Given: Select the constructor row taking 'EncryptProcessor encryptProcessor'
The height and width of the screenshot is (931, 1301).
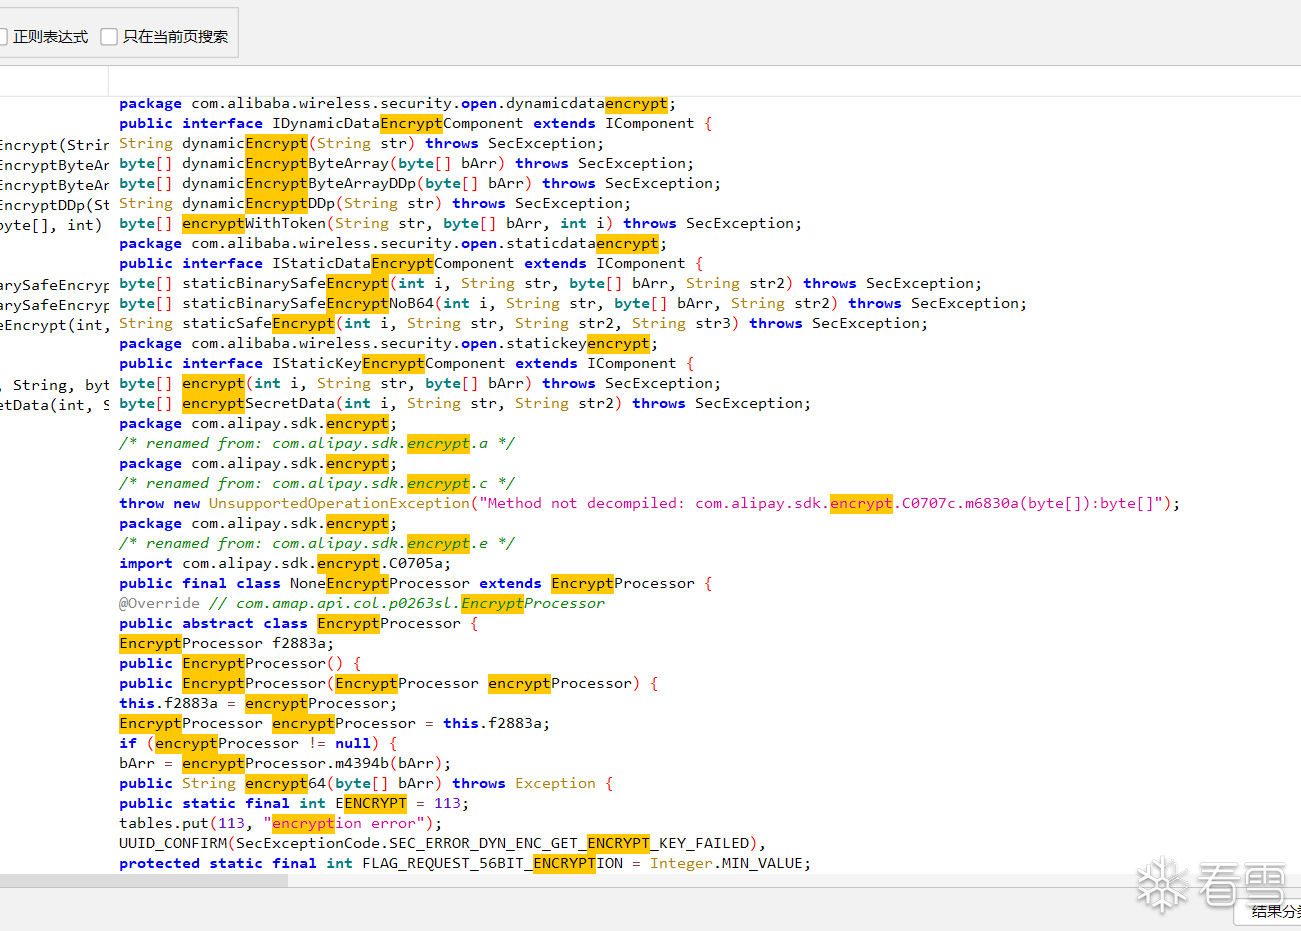Looking at the screenshot, I should 388,684.
